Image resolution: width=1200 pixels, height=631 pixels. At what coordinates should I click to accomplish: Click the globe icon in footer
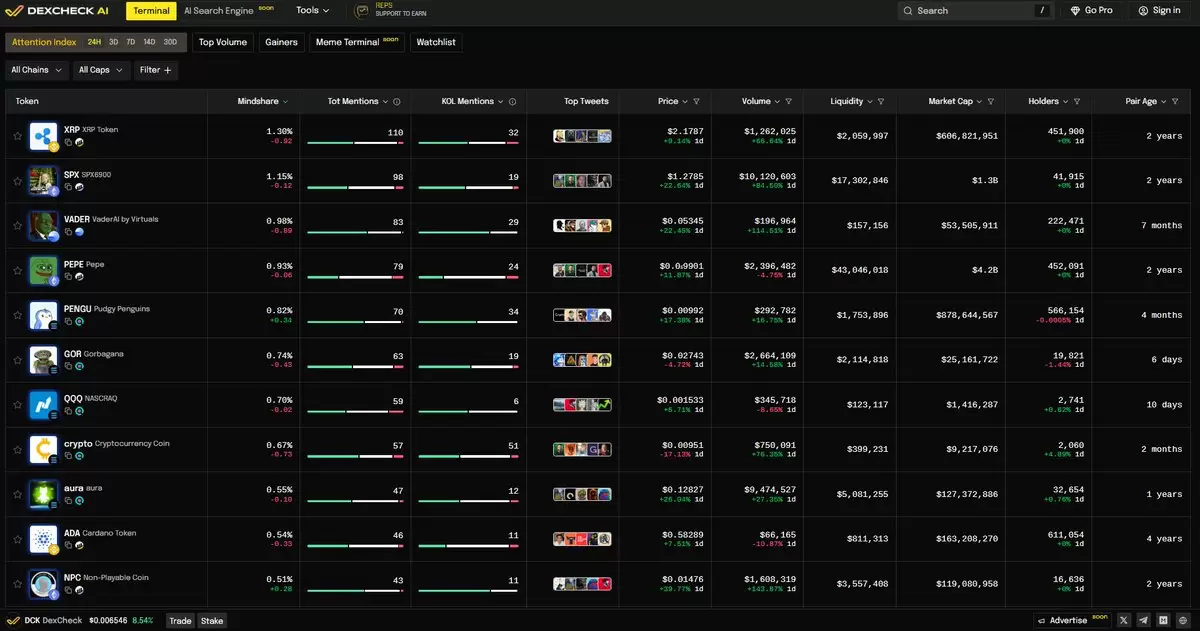click(1182, 621)
